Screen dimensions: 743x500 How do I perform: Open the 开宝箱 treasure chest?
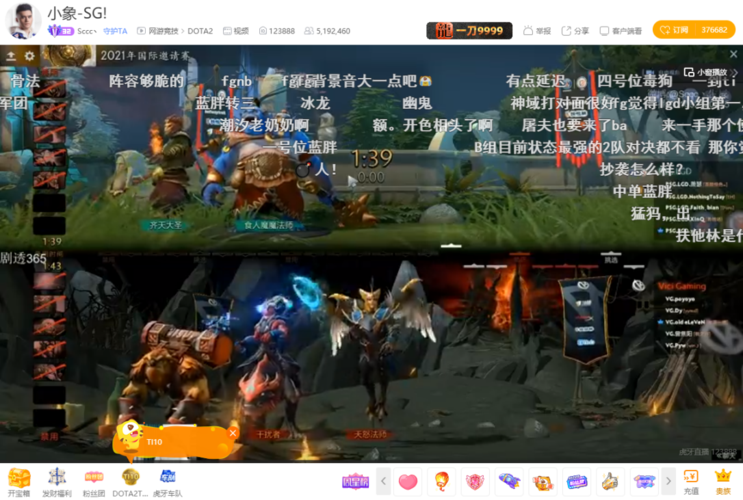point(19,482)
